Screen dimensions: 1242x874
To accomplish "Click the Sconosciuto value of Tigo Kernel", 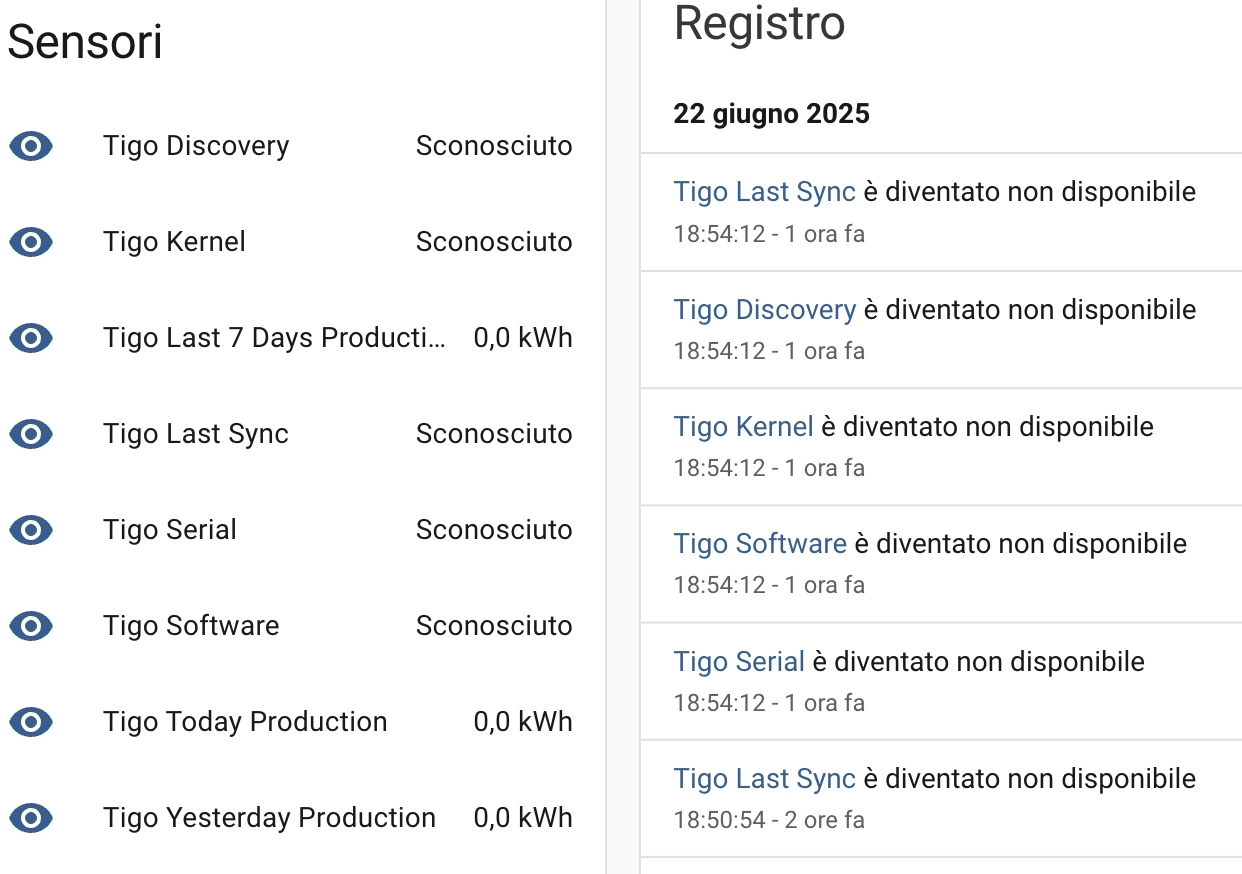I will [x=493, y=242].
